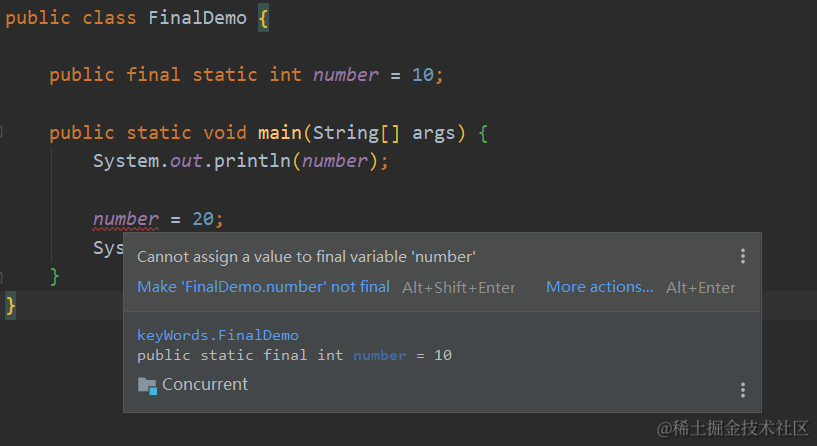817x446 pixels.
Task: Click the final closing yellow brace
Action: [x=10, y=305]
